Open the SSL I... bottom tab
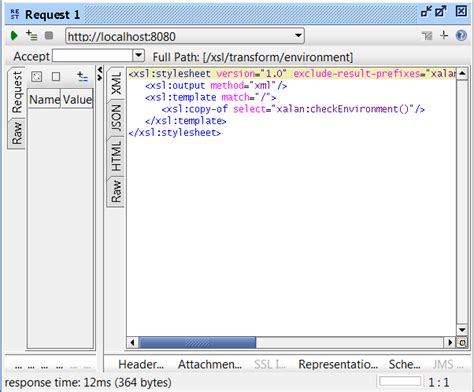The image size is (474, 392). [270, 364]
